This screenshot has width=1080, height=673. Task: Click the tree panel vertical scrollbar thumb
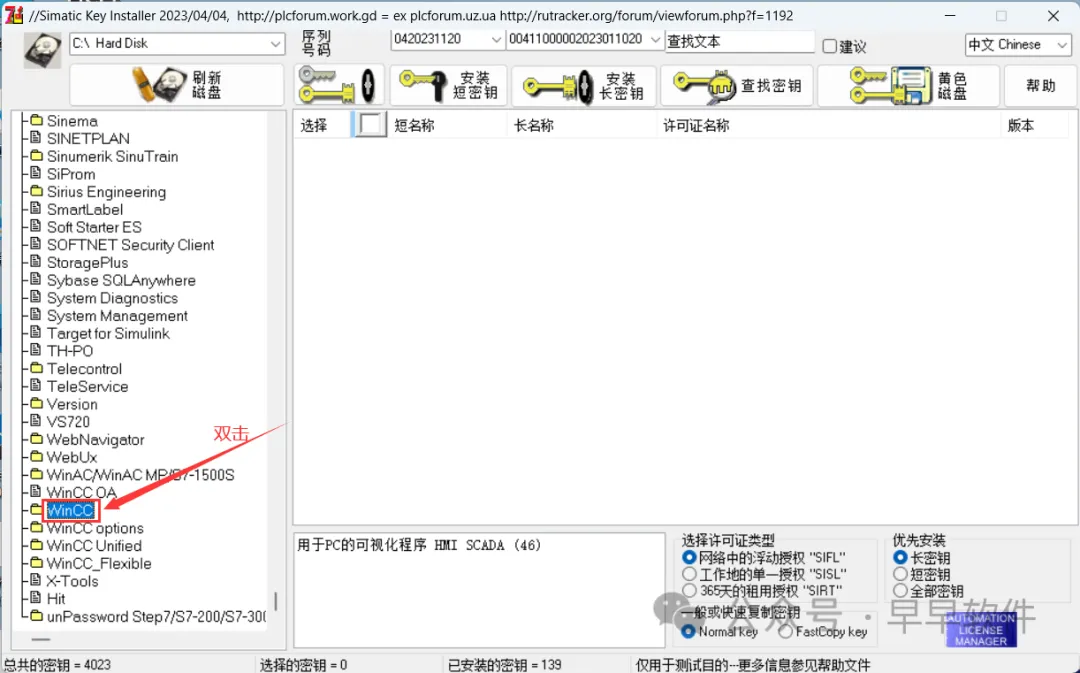[x=276, y=601]
